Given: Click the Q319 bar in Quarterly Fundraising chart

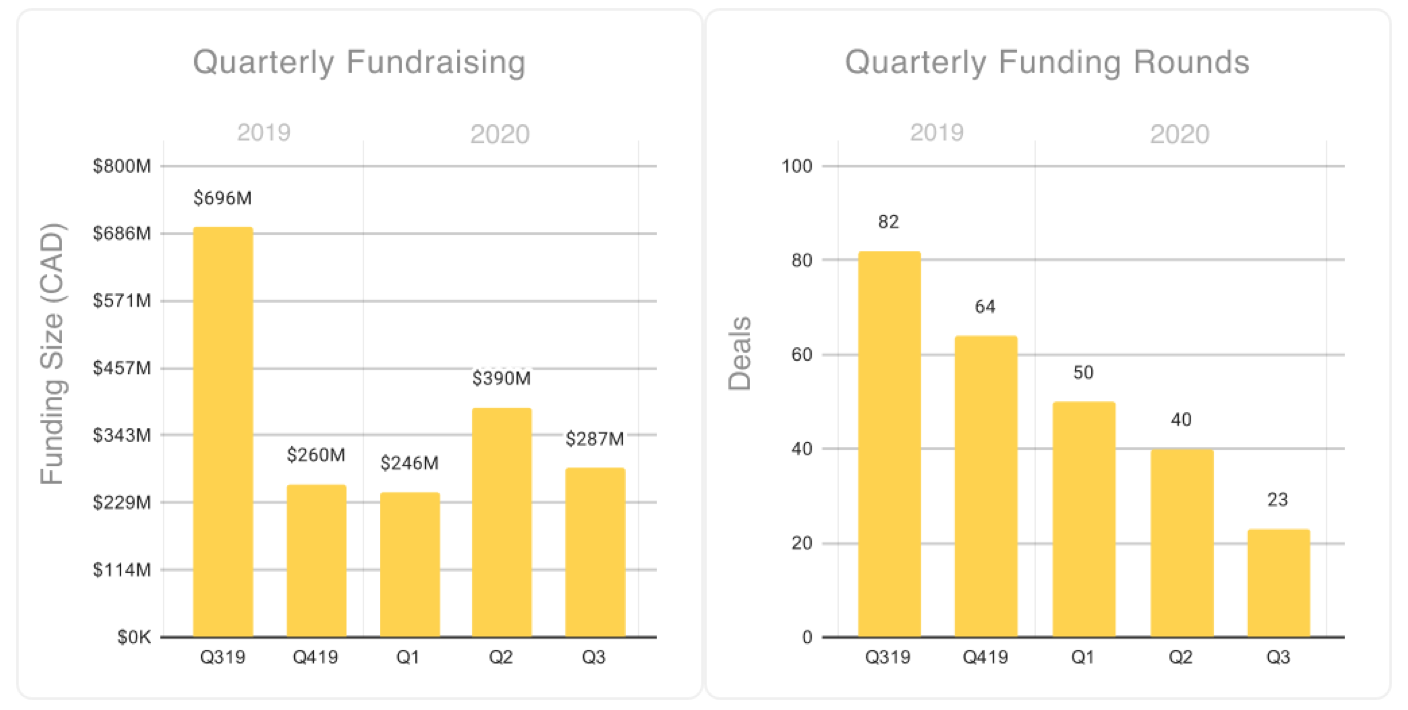Looking at the screenshot, I should 222,432.
